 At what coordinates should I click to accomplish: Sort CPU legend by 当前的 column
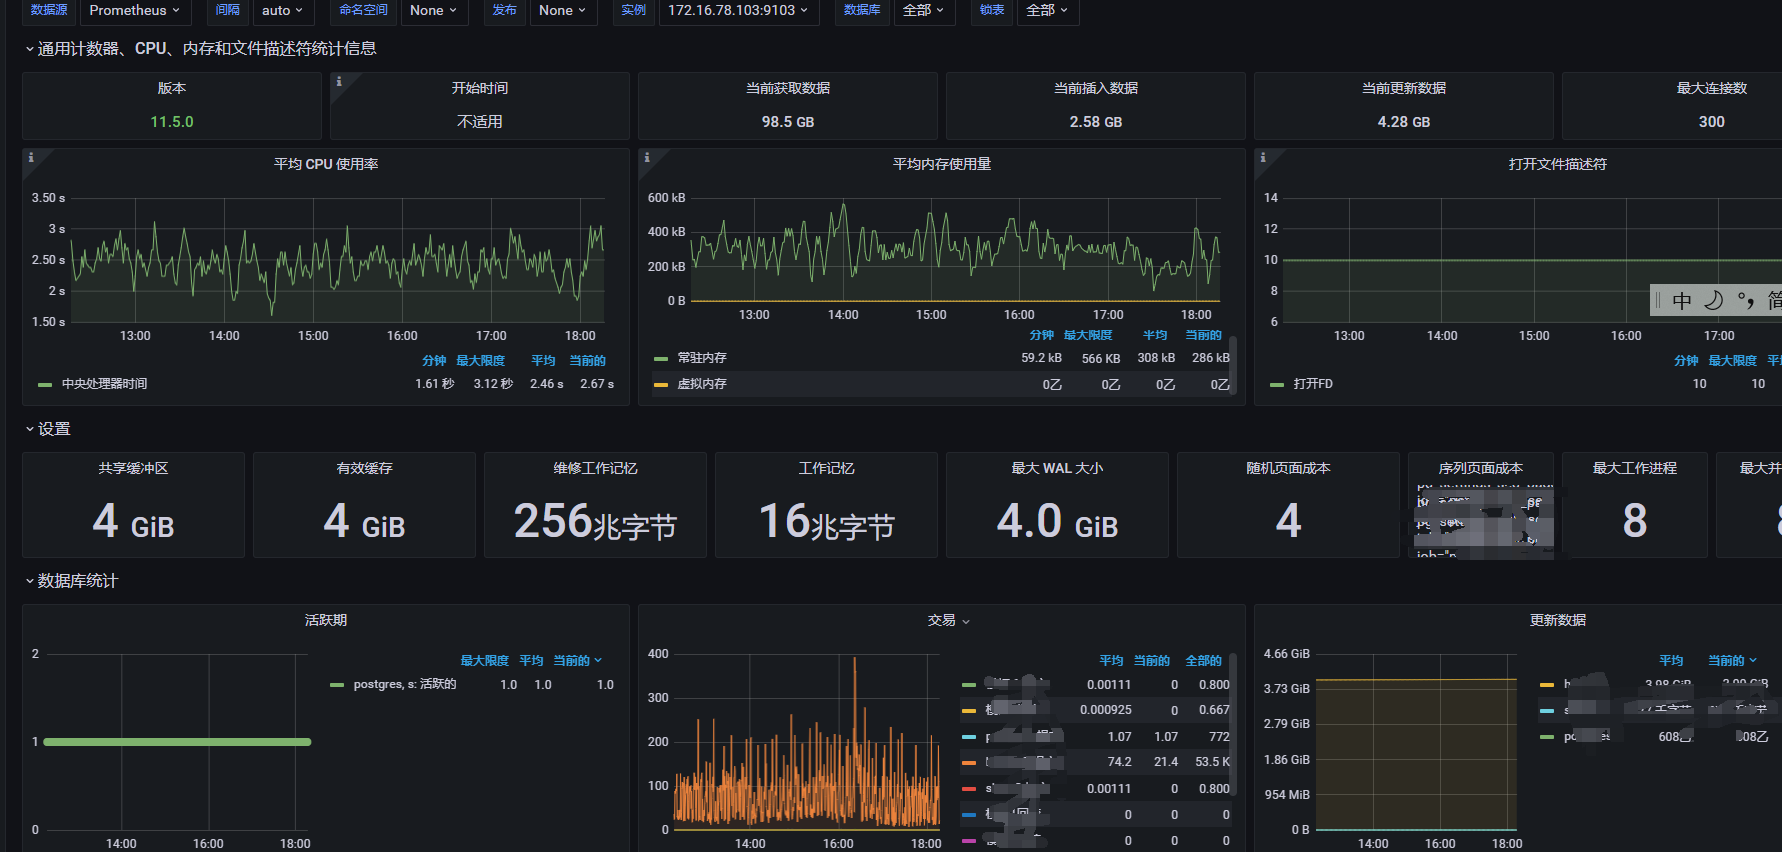point(587,360)
